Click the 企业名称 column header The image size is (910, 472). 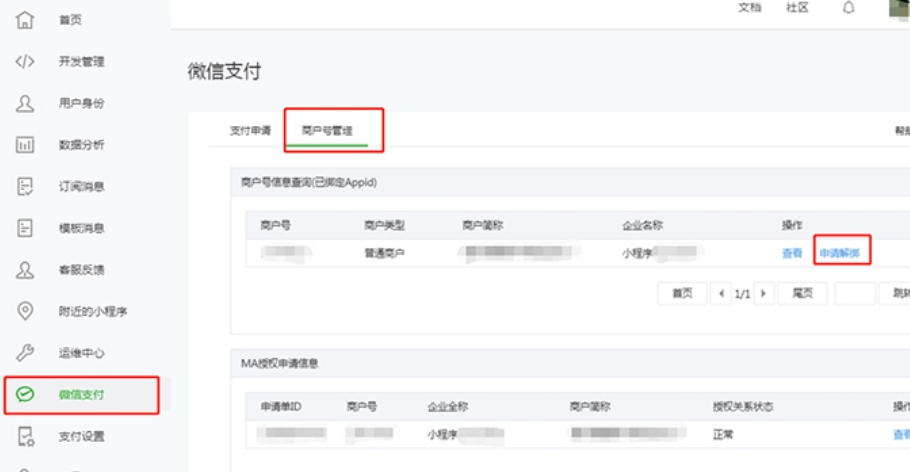click(x=642, y=225)
